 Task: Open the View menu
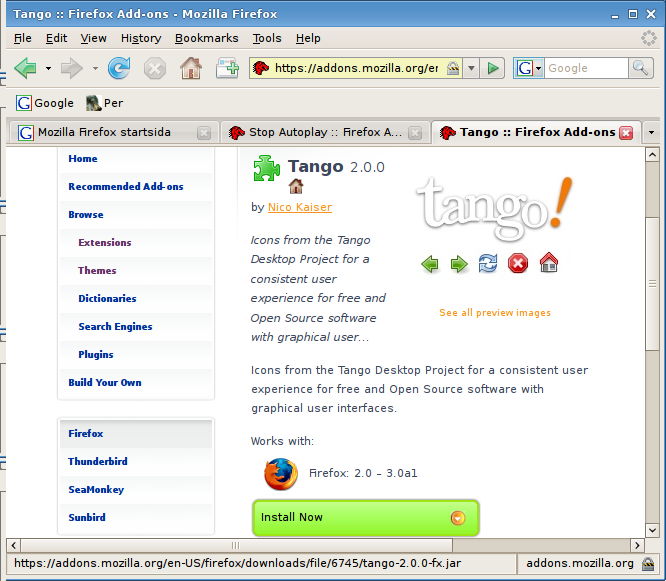93,38
